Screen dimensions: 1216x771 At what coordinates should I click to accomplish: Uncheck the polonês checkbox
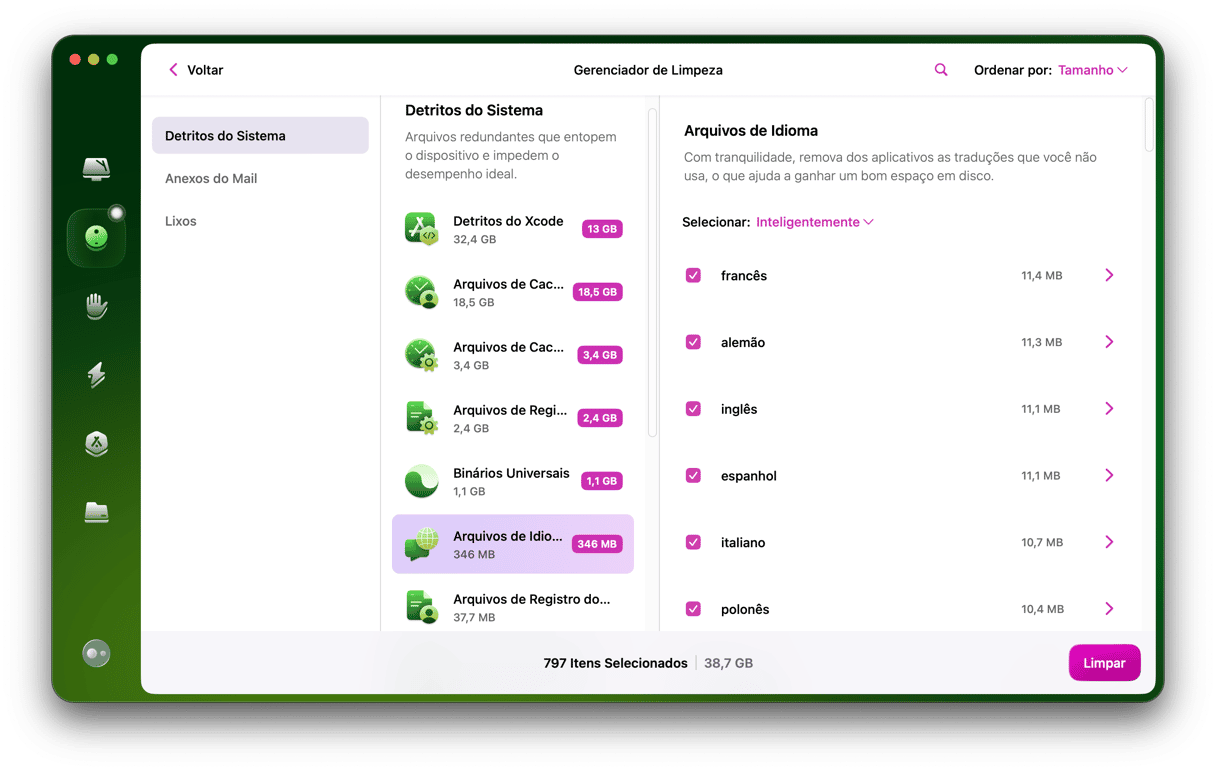click(x=693, y=609)
